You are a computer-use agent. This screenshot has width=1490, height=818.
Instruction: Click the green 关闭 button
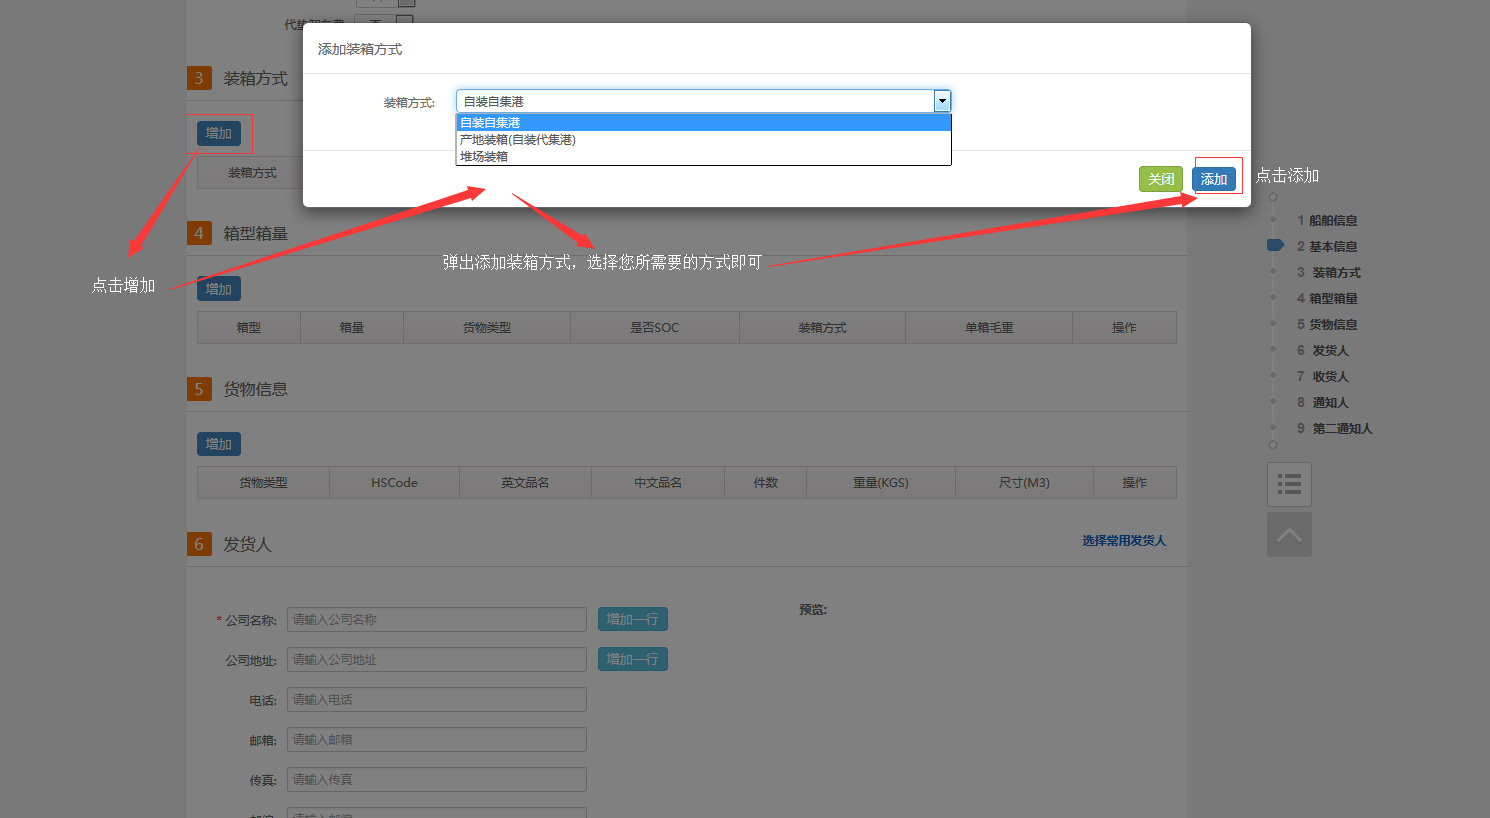pos(1160,179)
